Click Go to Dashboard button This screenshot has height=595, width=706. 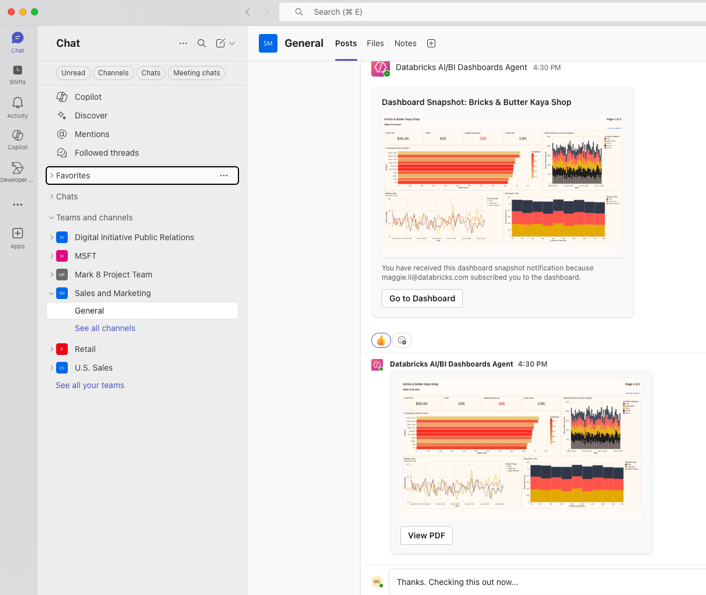coord(422,298)
